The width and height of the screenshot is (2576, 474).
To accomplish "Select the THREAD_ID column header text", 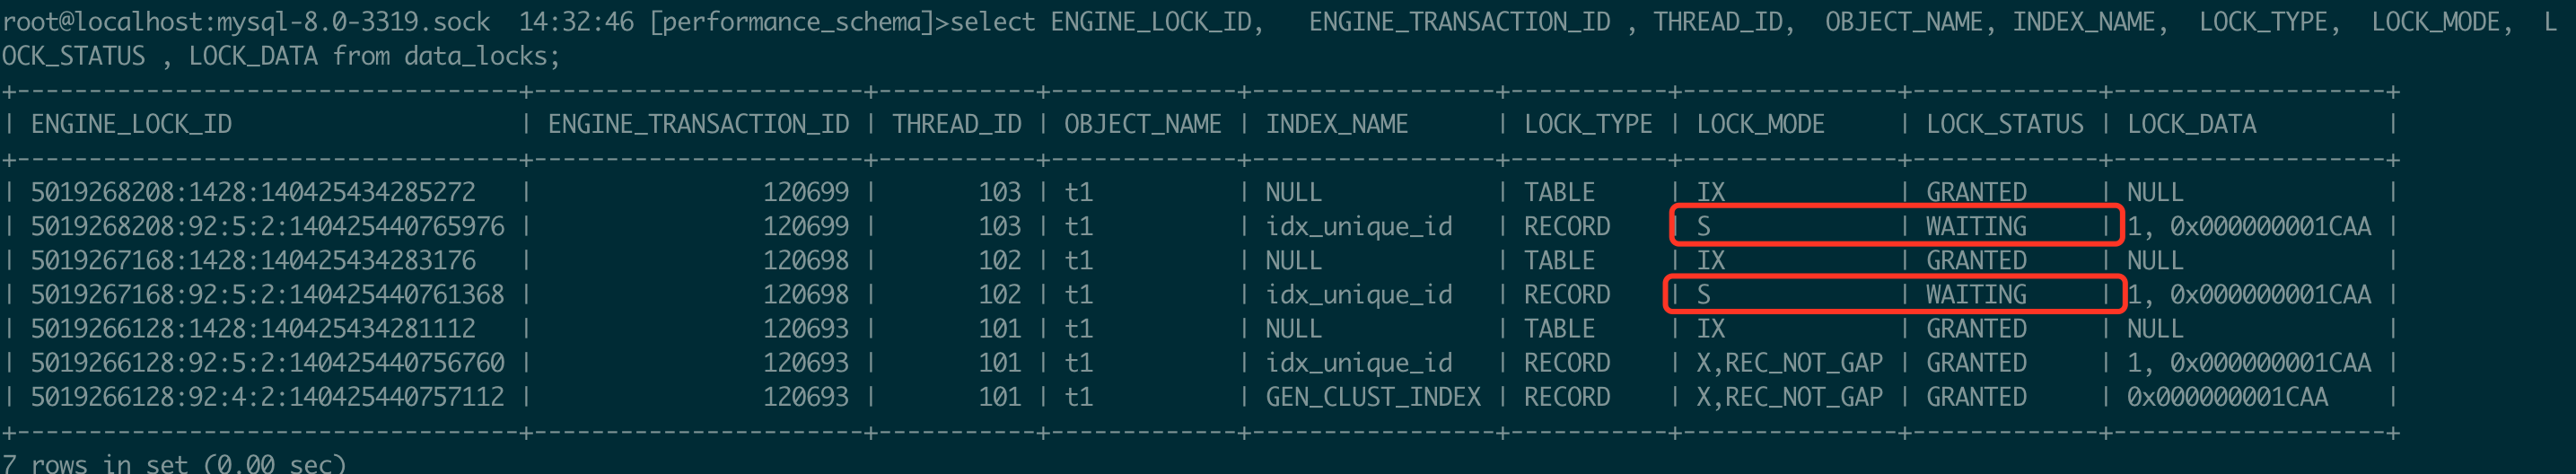I will pyautogui.click(x=957, y=124).
